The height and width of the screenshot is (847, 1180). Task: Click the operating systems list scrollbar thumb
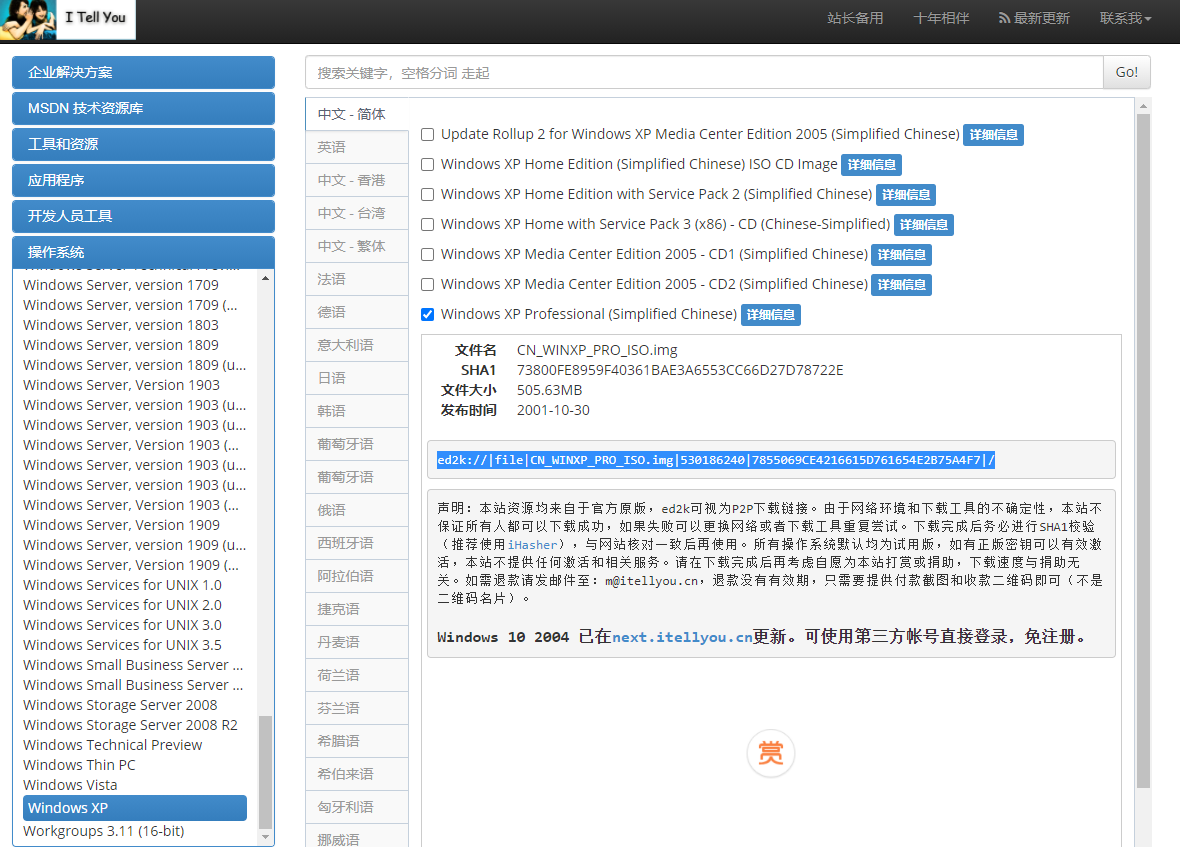pos(265,770)
